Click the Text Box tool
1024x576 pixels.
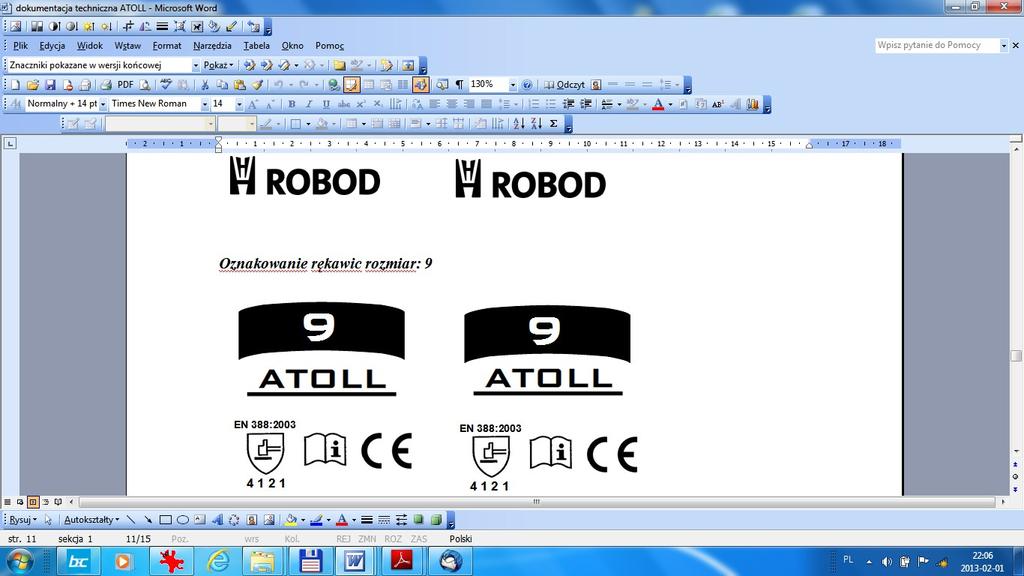(200, 520)
